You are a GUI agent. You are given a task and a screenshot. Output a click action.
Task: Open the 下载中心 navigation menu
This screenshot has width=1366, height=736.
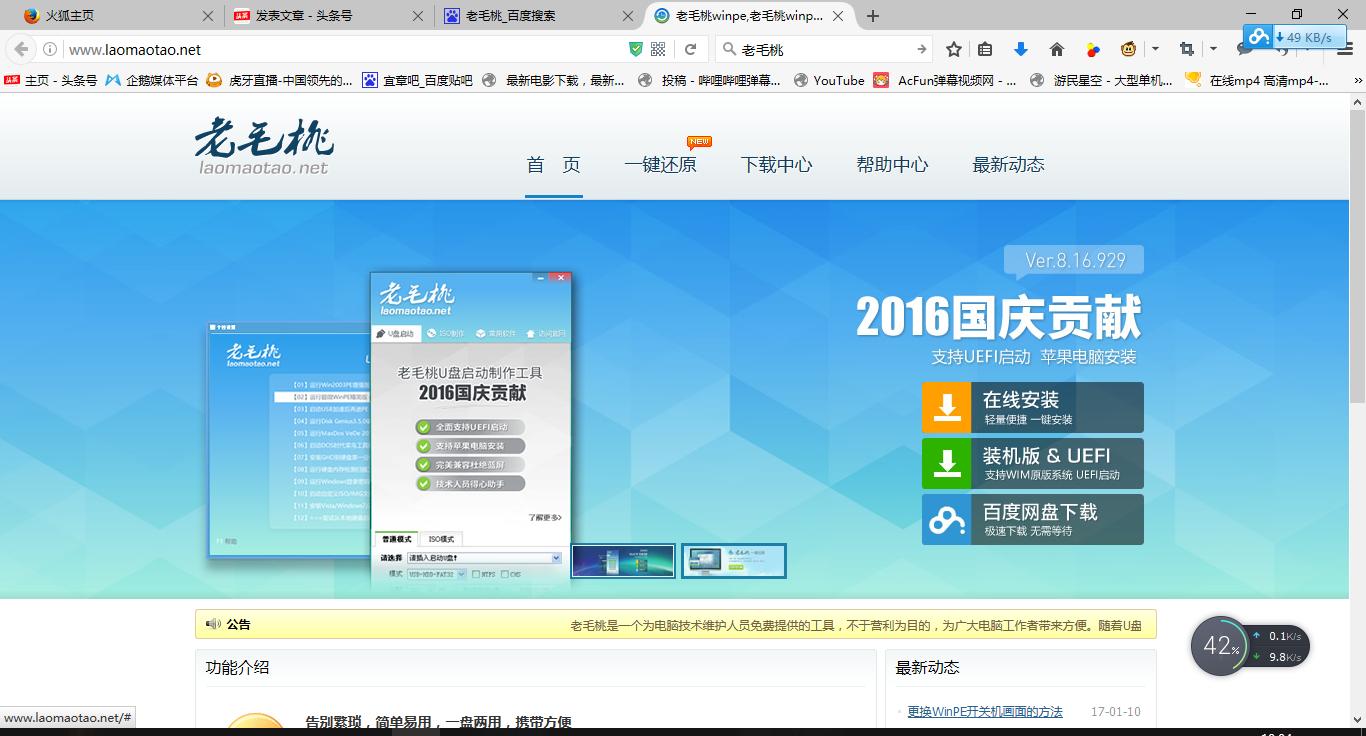point(776,164)
